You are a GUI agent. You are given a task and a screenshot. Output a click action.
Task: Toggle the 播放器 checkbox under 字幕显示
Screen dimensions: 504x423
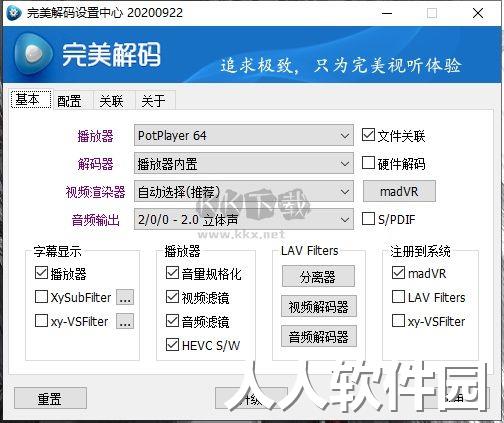click(41, 273)
